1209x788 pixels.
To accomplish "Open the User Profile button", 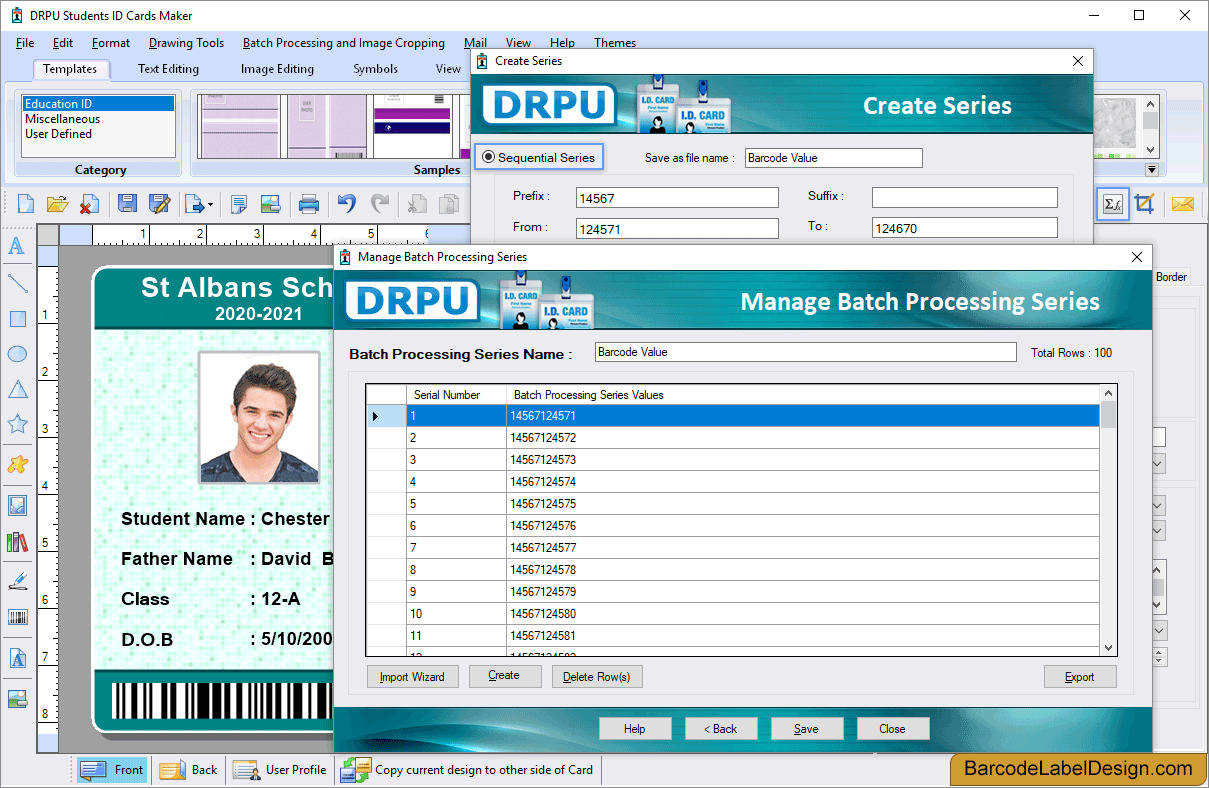I will [x=280, y=770].
